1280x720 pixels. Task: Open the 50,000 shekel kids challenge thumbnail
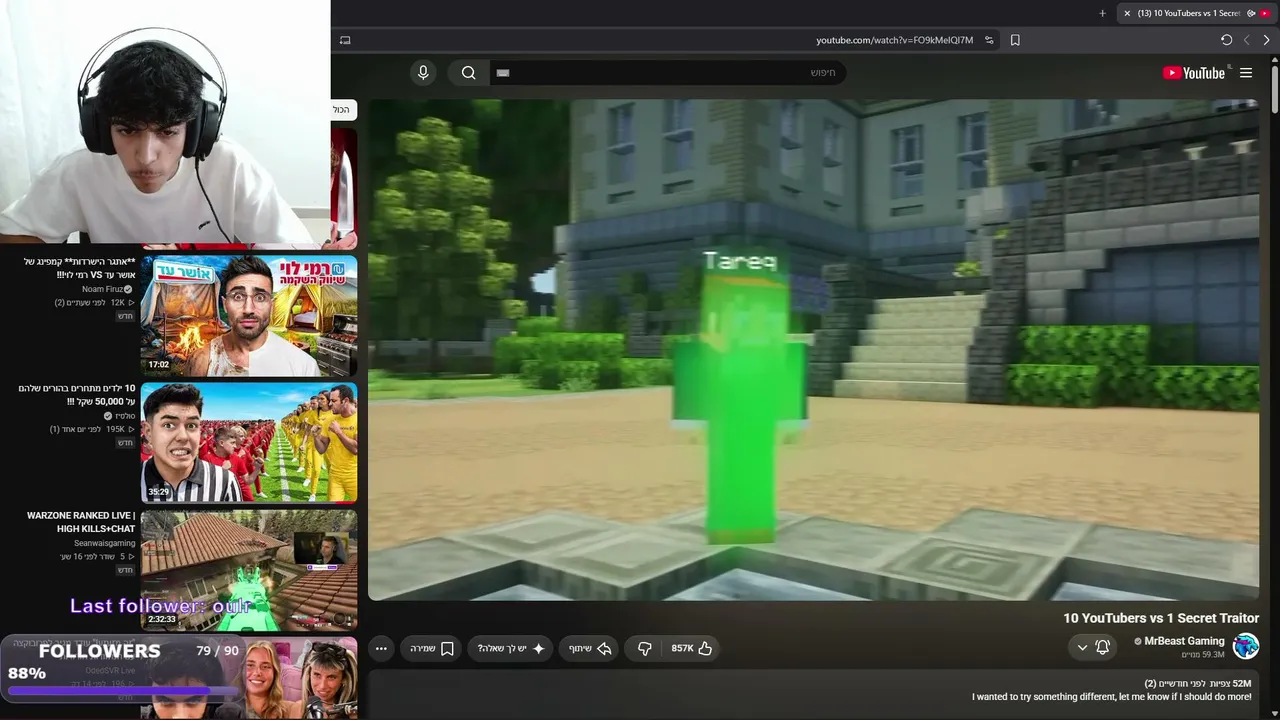point(249,442)
